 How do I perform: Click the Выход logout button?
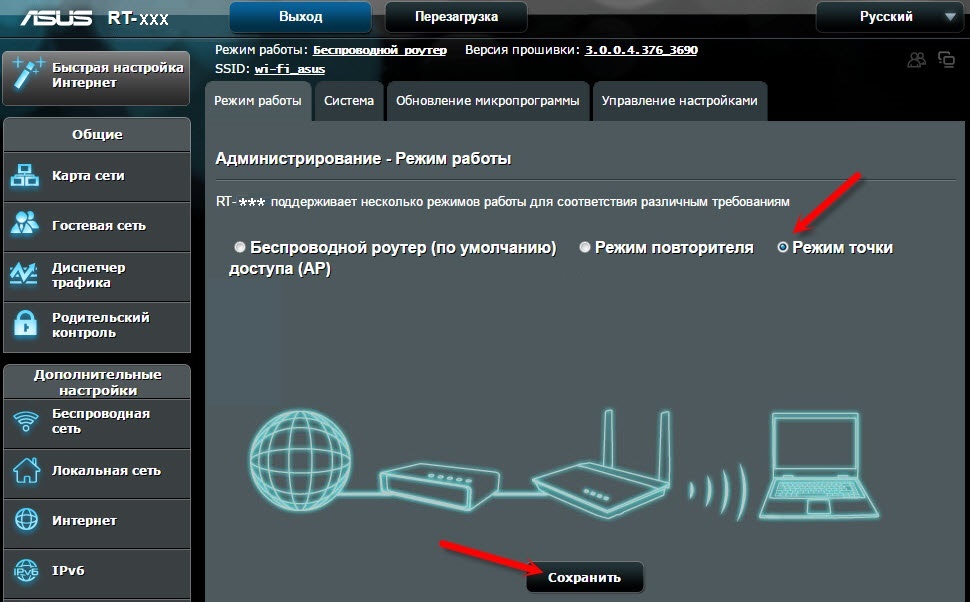point(301,17)
